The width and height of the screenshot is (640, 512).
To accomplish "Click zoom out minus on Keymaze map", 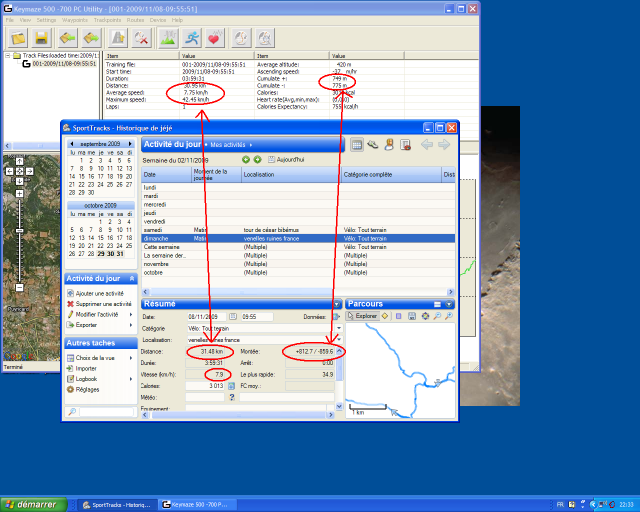I will pos(19,287).
